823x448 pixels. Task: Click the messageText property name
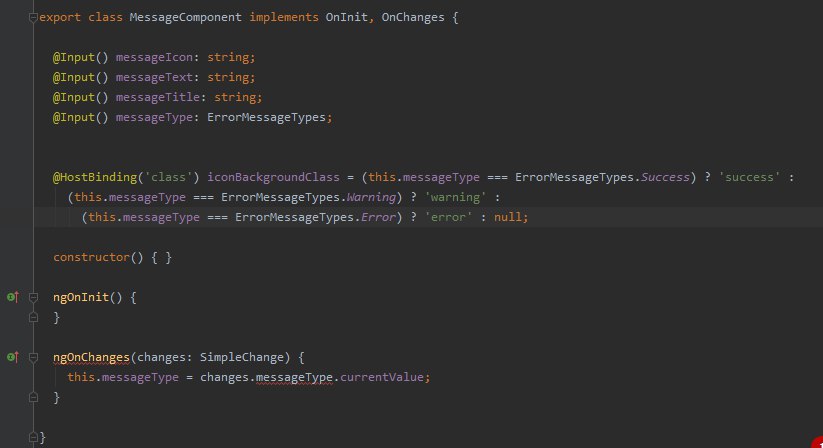click(x=154, y=77)
